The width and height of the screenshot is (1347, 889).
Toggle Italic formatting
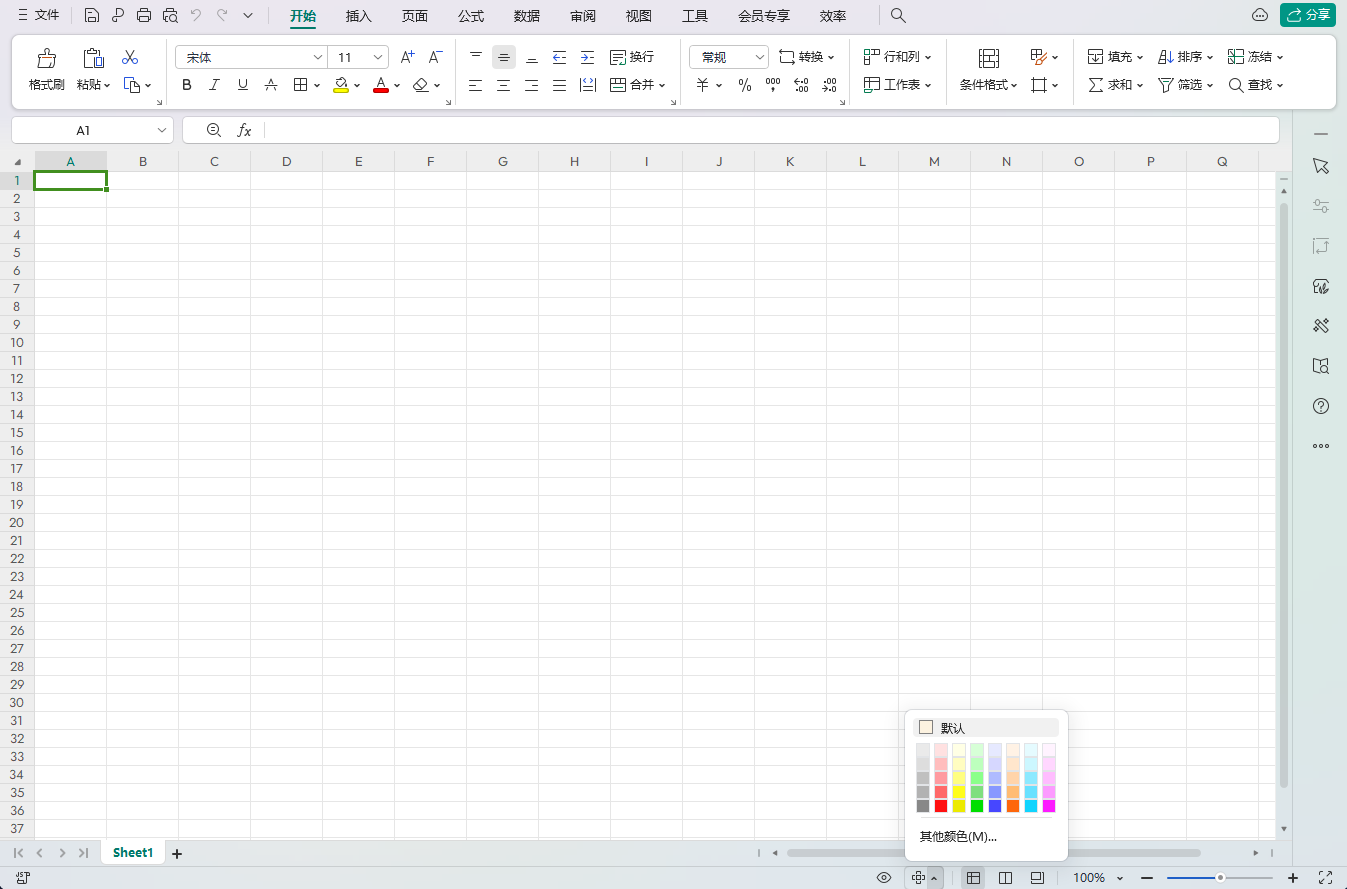214,85
